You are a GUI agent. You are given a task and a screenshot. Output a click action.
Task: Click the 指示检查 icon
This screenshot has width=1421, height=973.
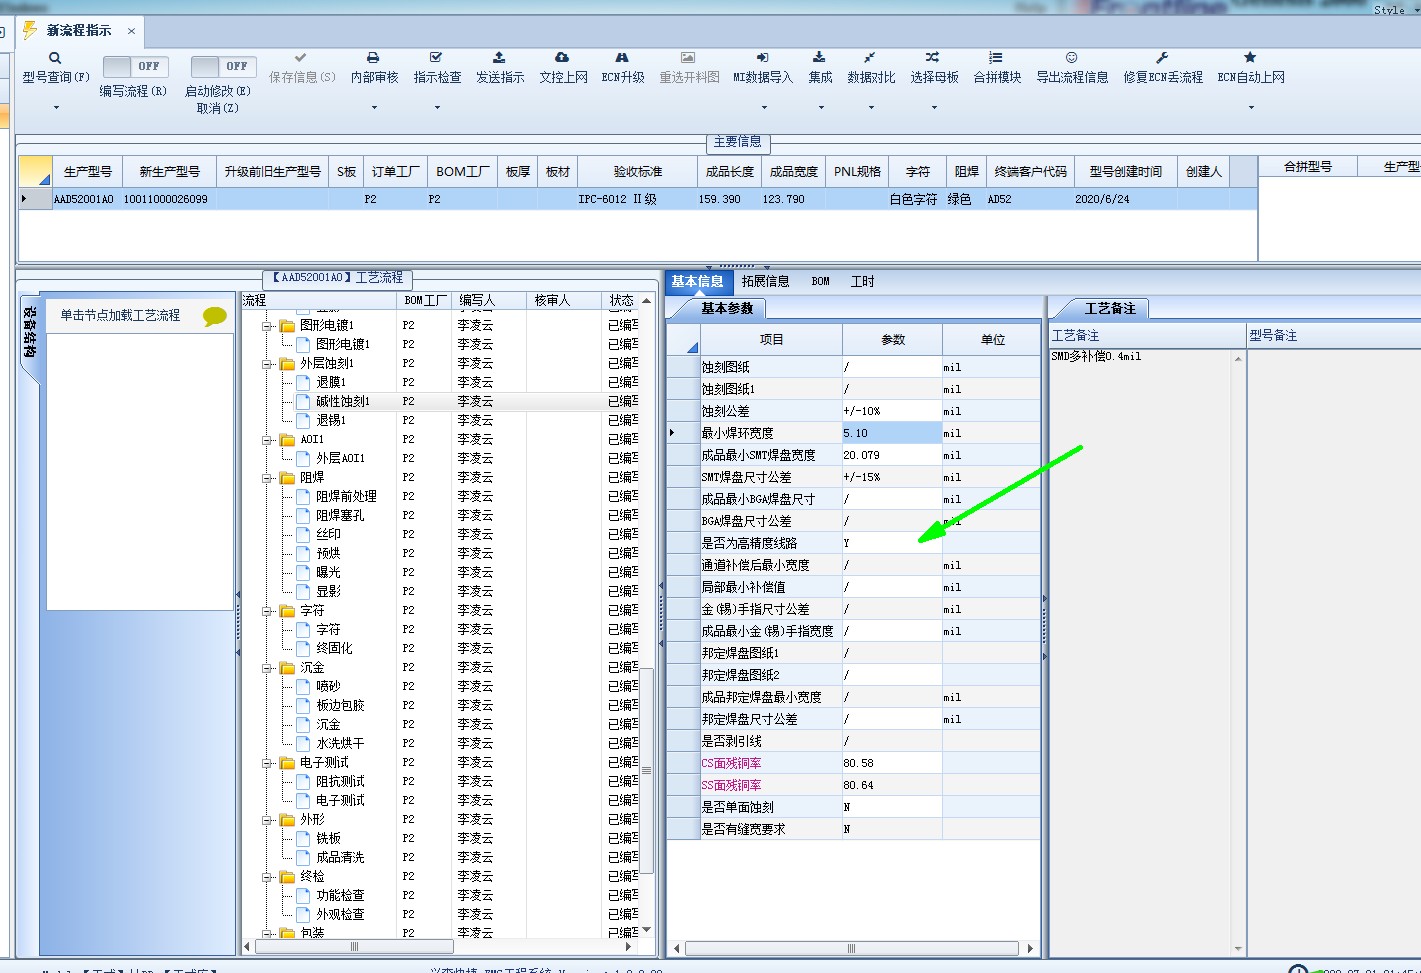[x=436, y=58]
